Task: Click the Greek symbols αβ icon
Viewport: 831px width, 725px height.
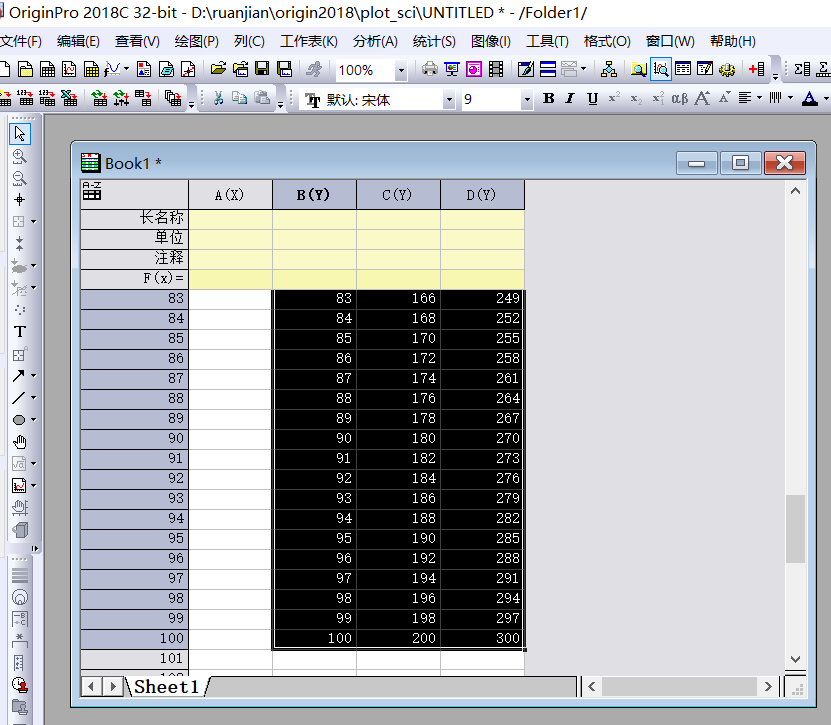Action: pos(679,99)
